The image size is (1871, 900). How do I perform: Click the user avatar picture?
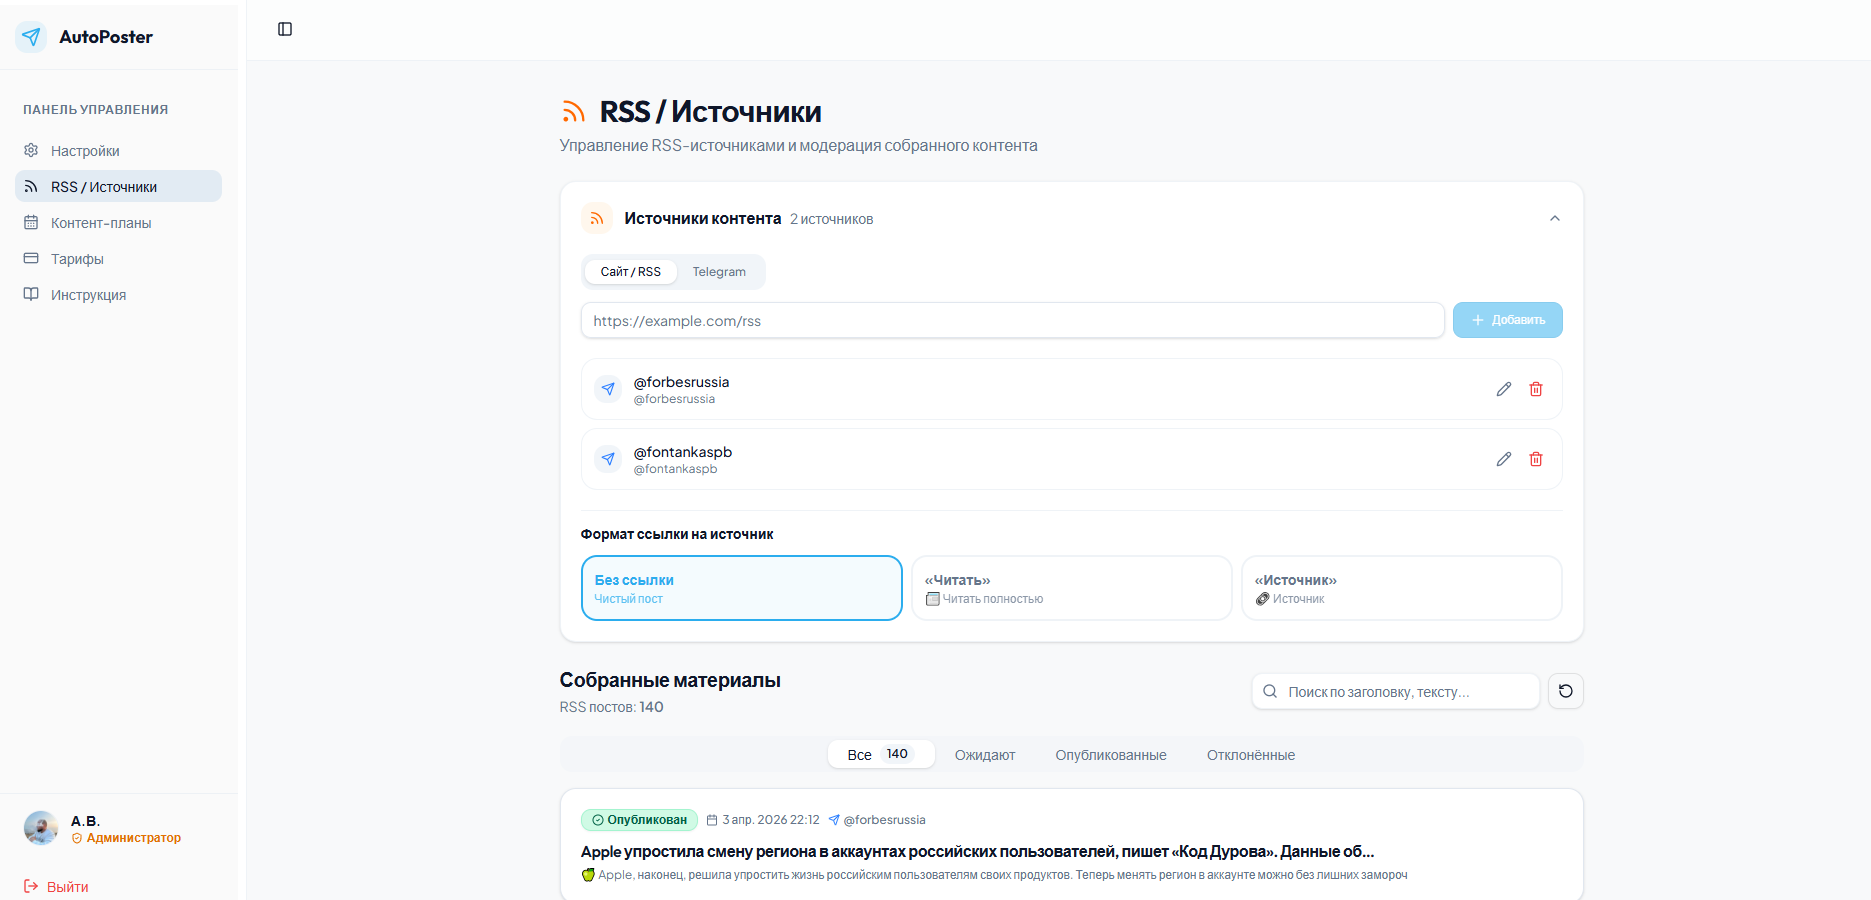coord(41,828)
